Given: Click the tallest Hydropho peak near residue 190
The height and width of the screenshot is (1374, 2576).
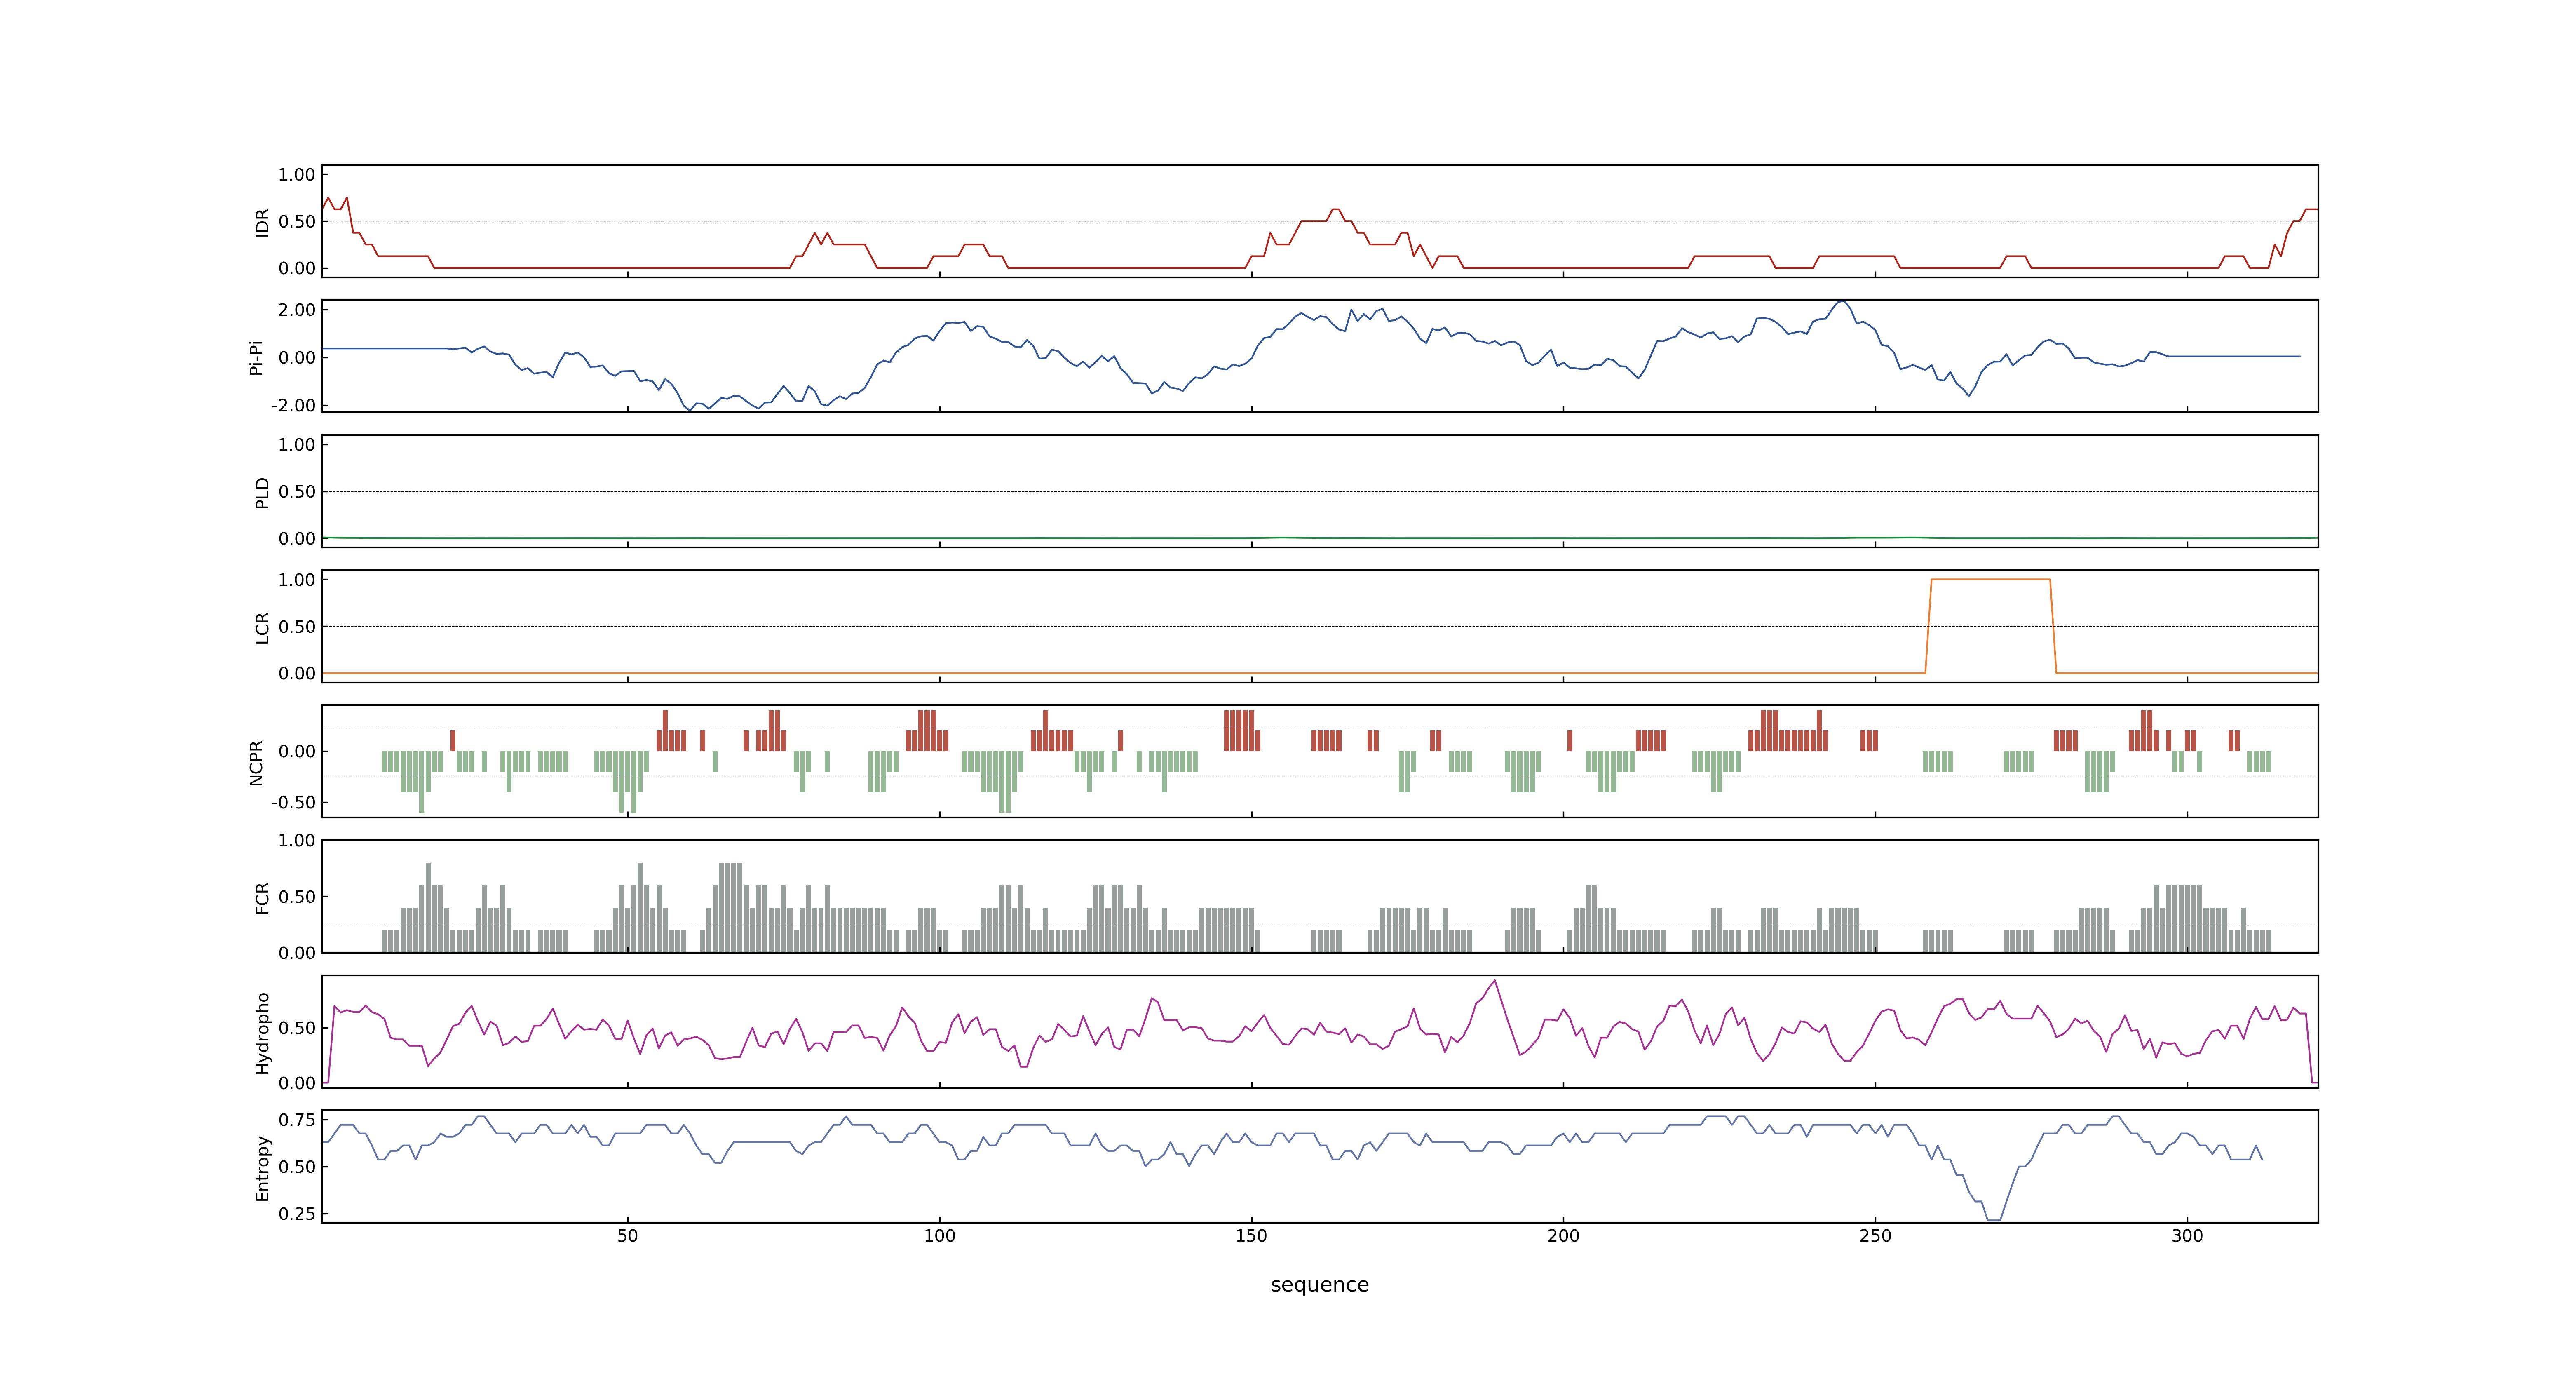Looking at the screenshot, I should click(1494, 981).
